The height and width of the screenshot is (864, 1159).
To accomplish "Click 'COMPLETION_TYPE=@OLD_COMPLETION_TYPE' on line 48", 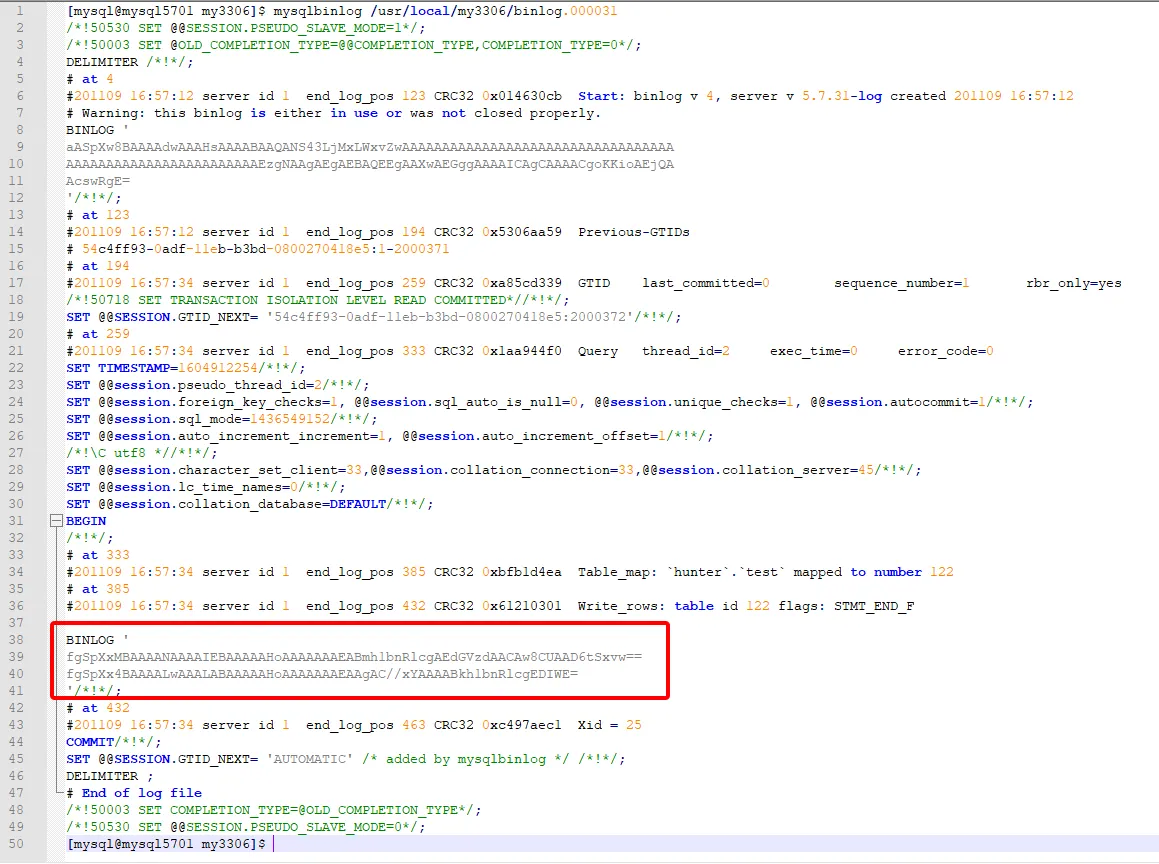I will 314,810.
